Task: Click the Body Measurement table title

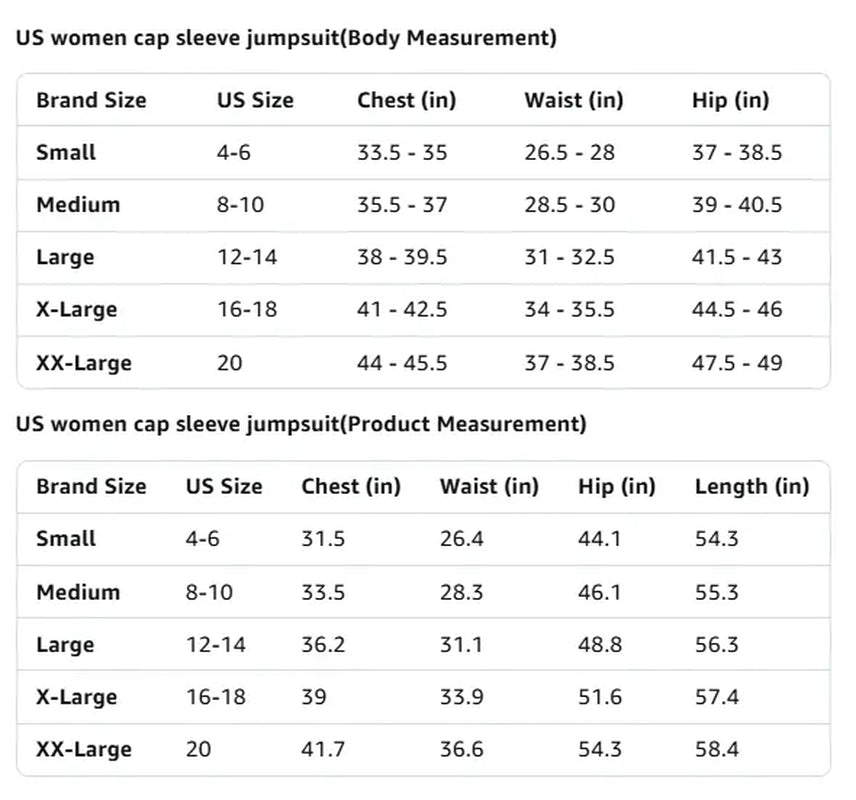Action: (286, 38)
